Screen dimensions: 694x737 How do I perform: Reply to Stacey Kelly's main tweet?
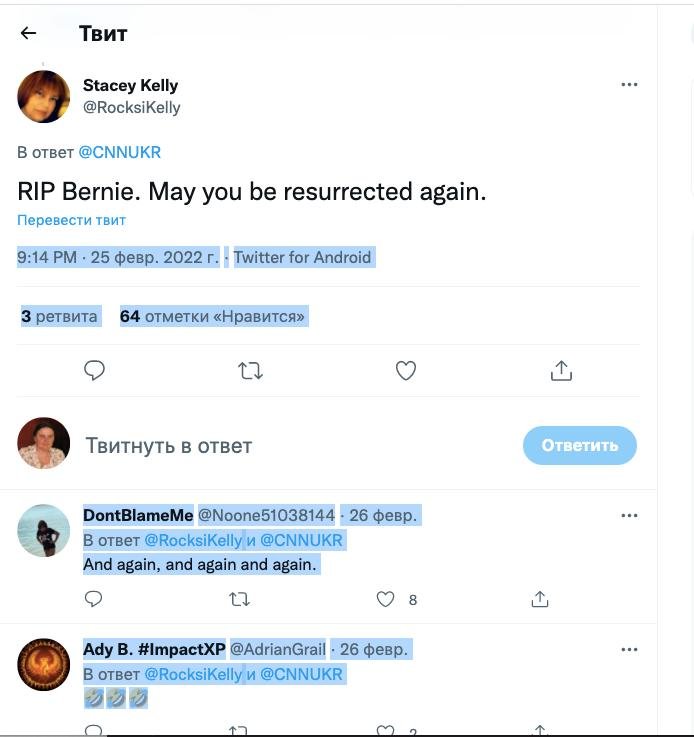[x=94, y=371]
